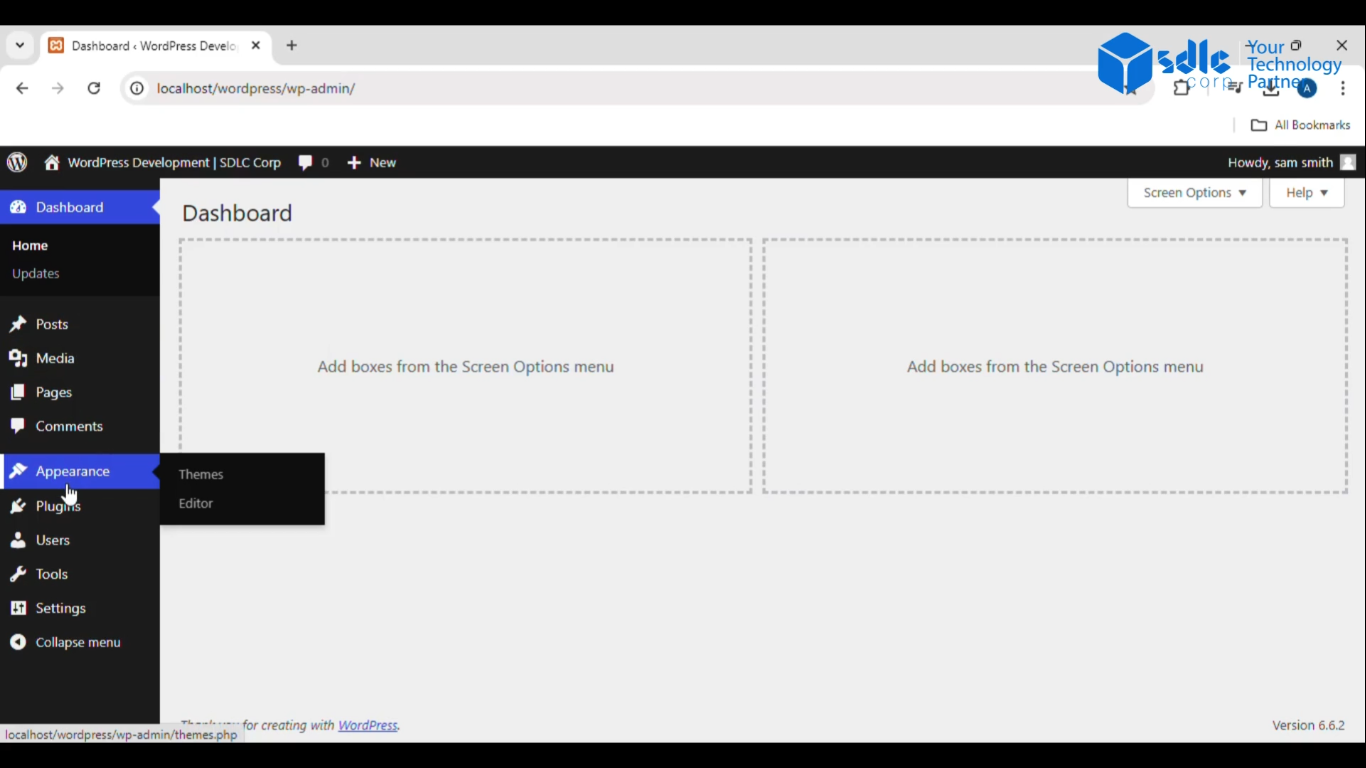Open Plugins from the sidebar
This screenshot has height=768, width=1366.
pos(80,506)
